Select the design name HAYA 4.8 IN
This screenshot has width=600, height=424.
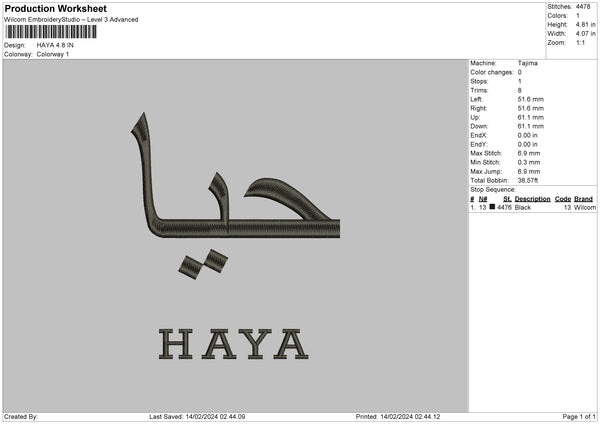55,45
